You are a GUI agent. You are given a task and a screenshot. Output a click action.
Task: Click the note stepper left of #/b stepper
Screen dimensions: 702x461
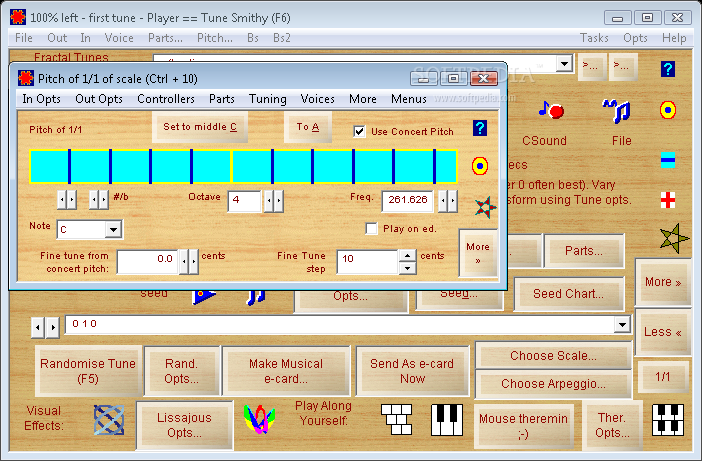pyautogui.click(x=67, y=200)
